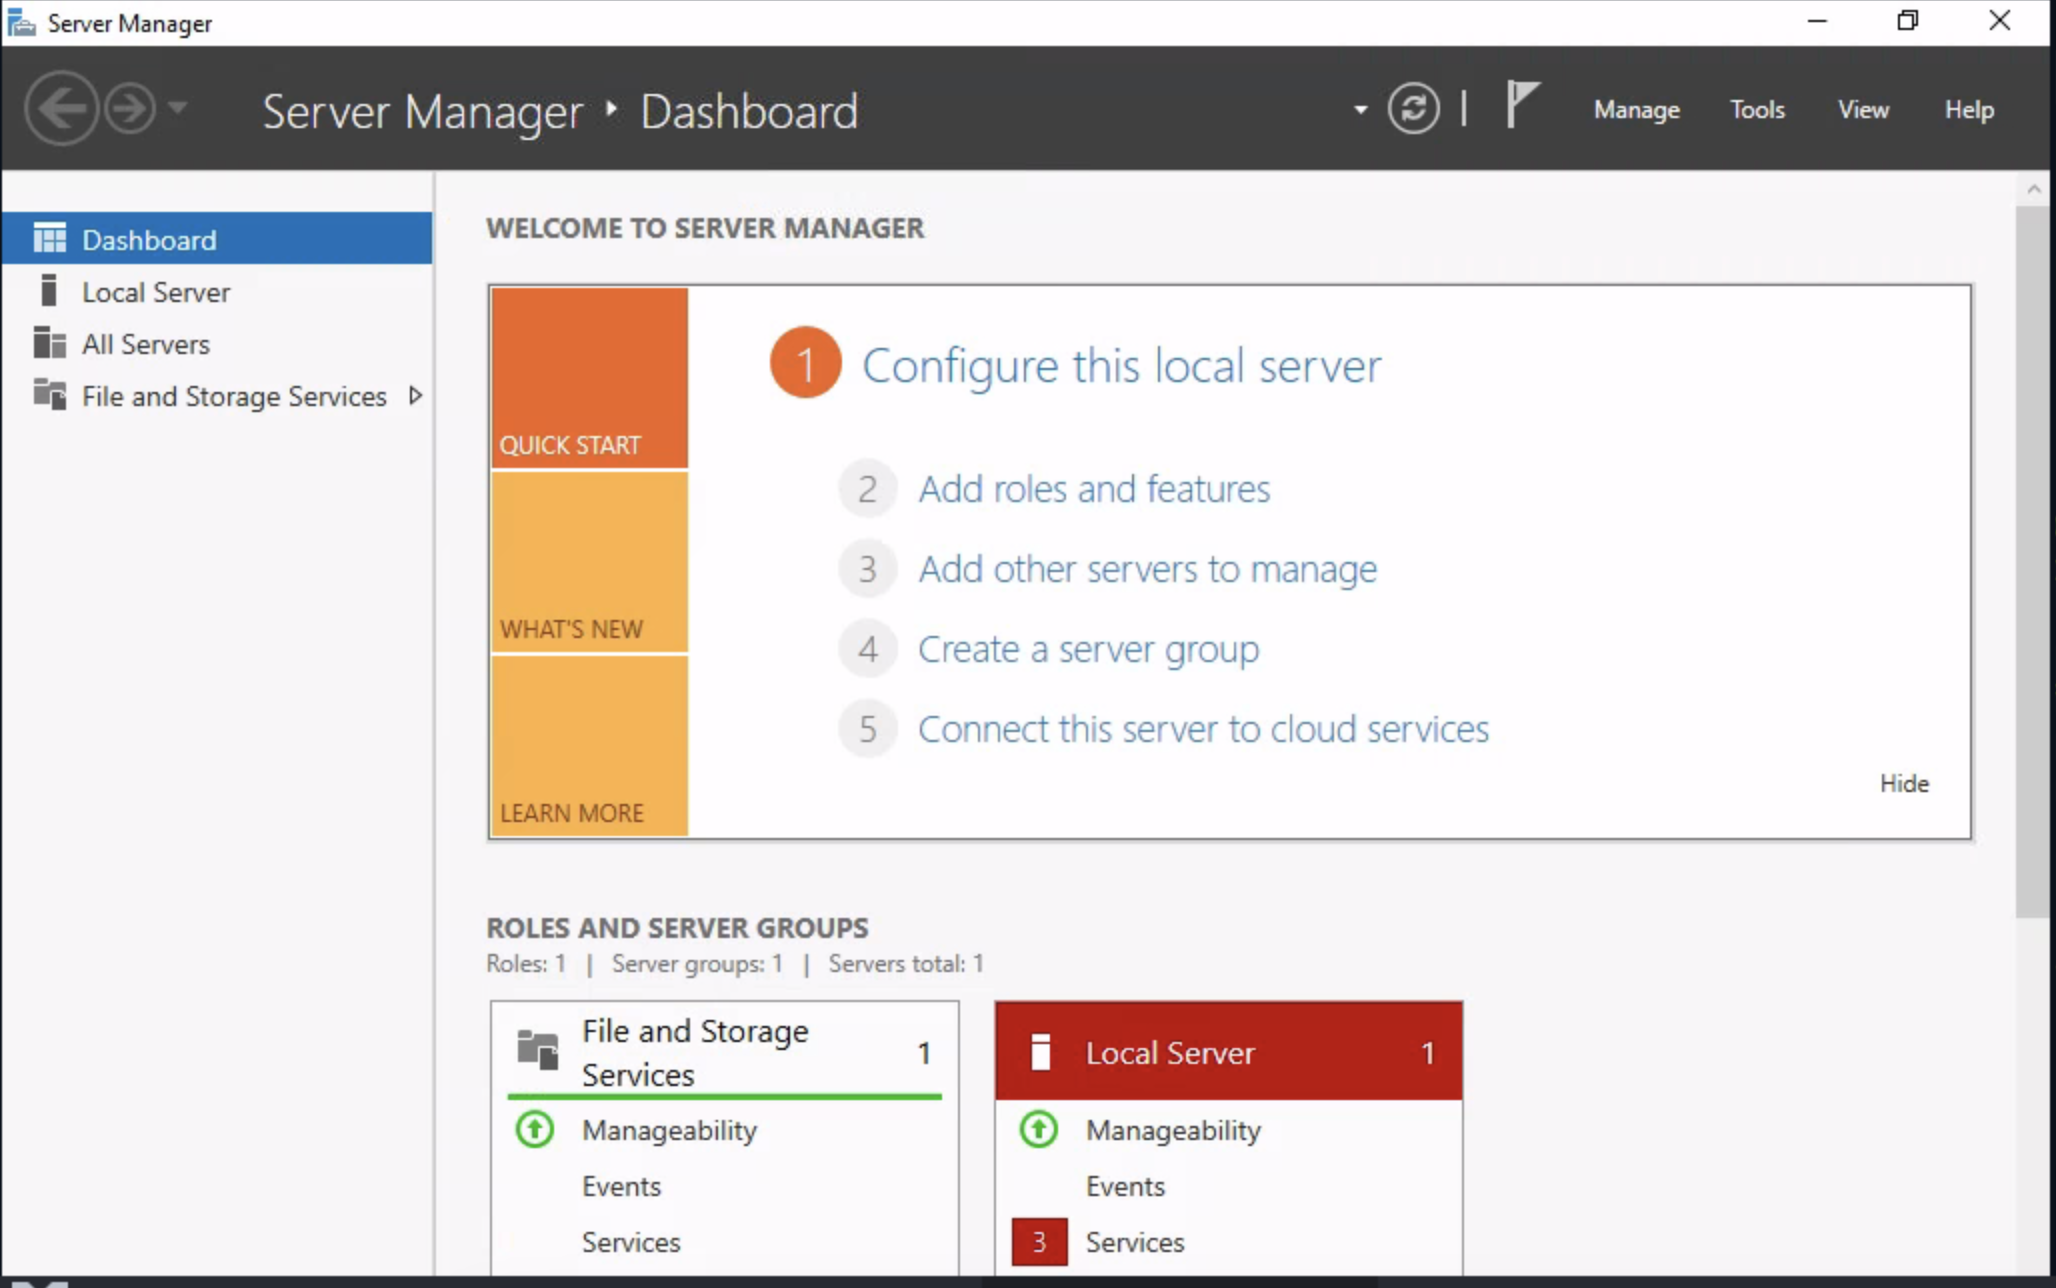Click the Local Server tower icon in sidebar
This screenshot has height=1288, width=2056.
tap(48, 290)
